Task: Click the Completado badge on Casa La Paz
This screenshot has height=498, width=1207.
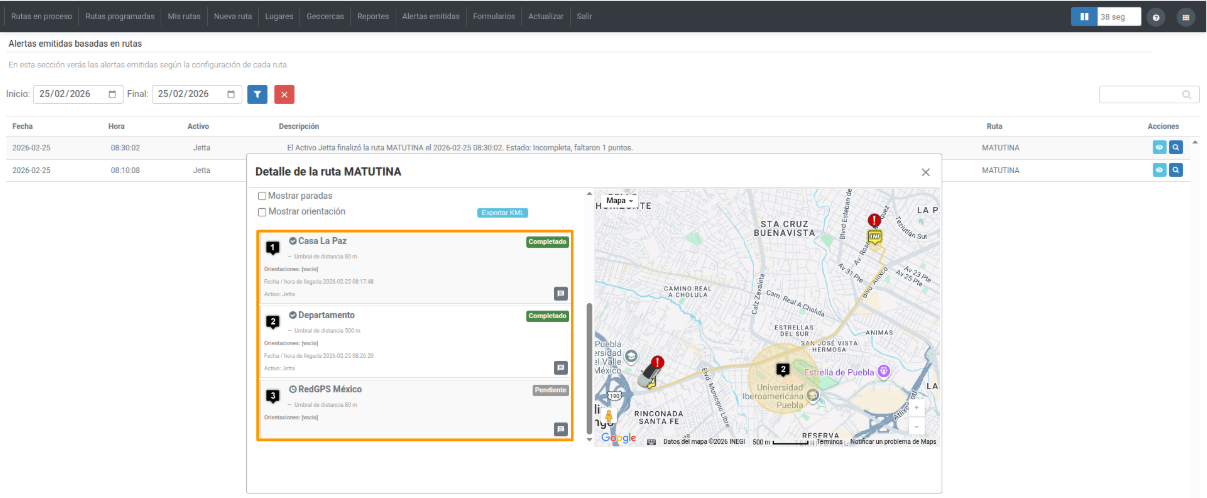Action: click(x=548, y=242)
